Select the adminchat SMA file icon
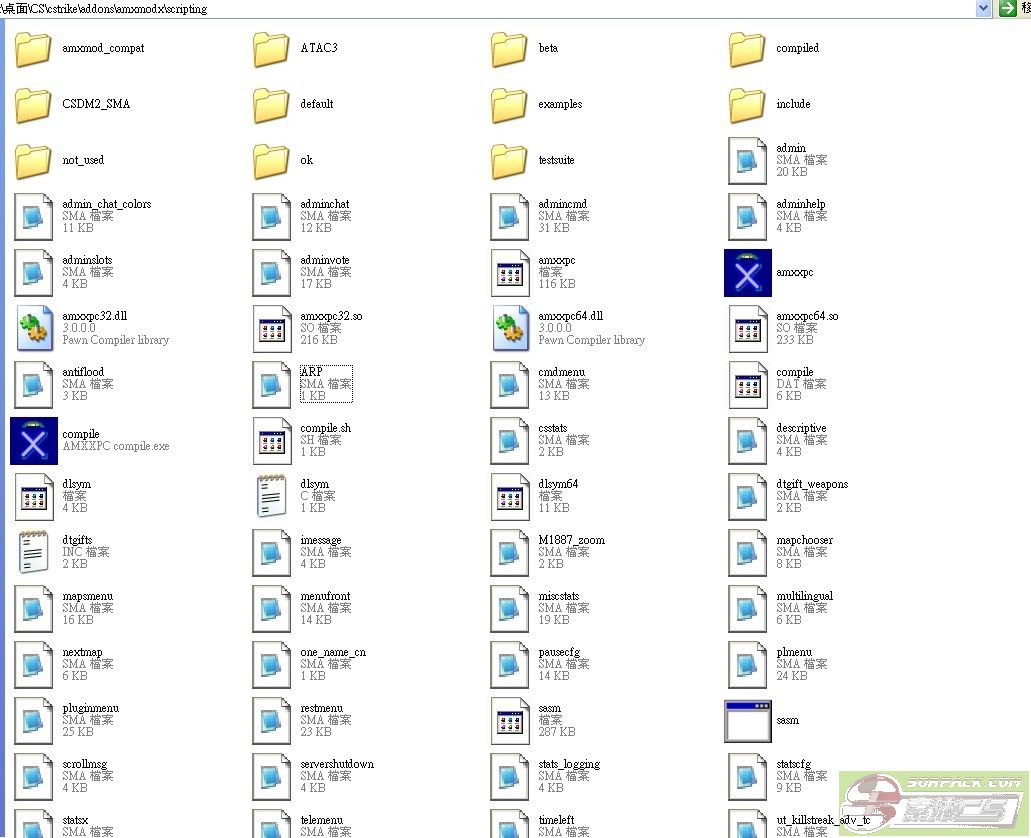Image resolution: width=1031 pixels, height=838 pixels. 272,216
